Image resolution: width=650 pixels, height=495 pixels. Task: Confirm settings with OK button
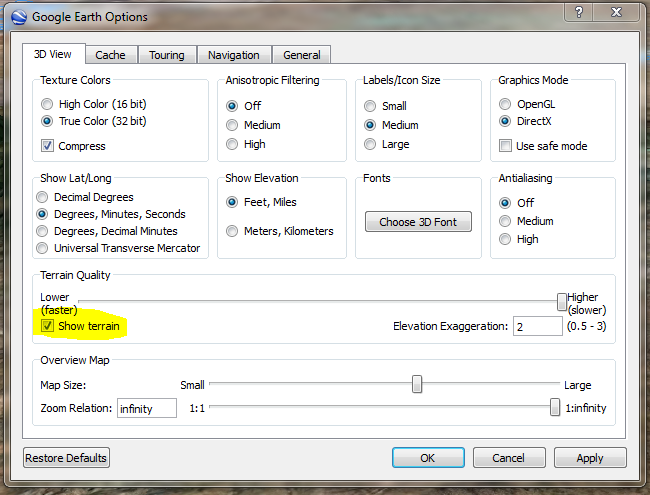428,458
